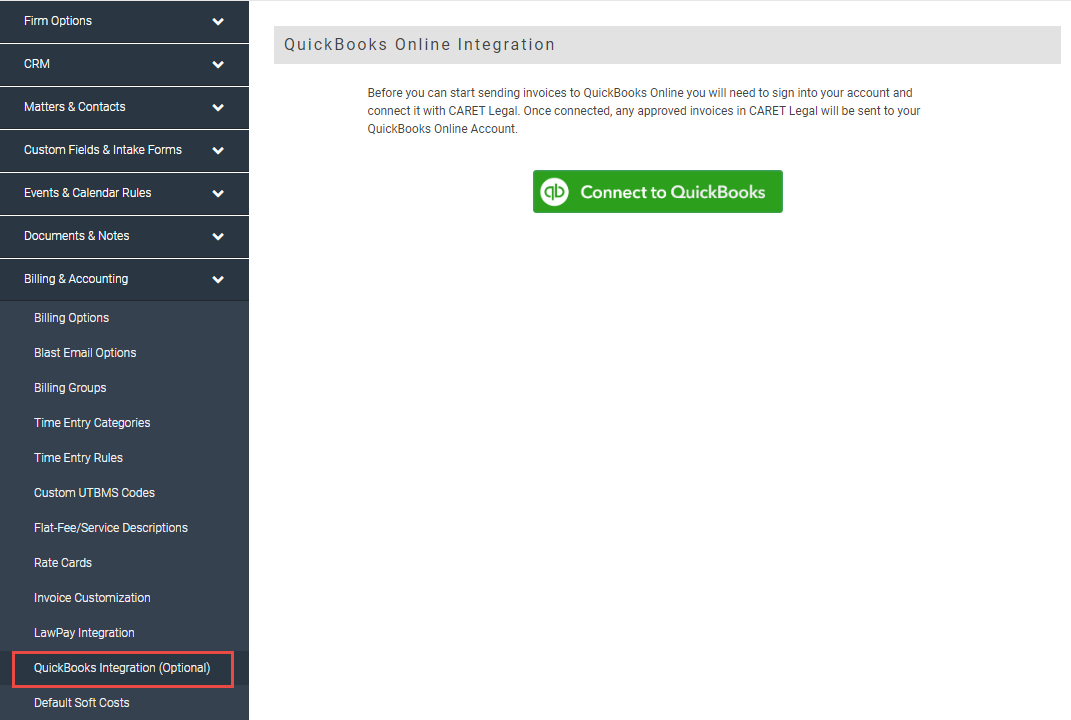
Task: Expand the Events & Calendar Rules chevron
Action: click(218, 193)
